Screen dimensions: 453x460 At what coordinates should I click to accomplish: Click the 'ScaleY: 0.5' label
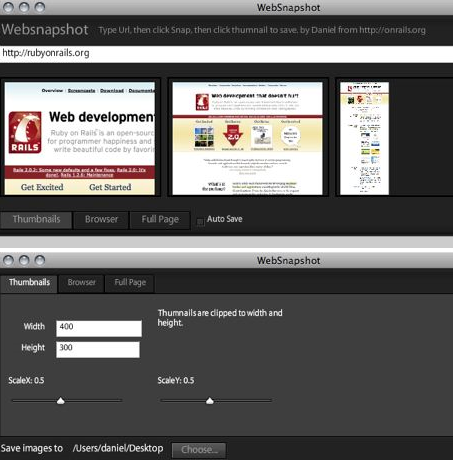(176, 380)
